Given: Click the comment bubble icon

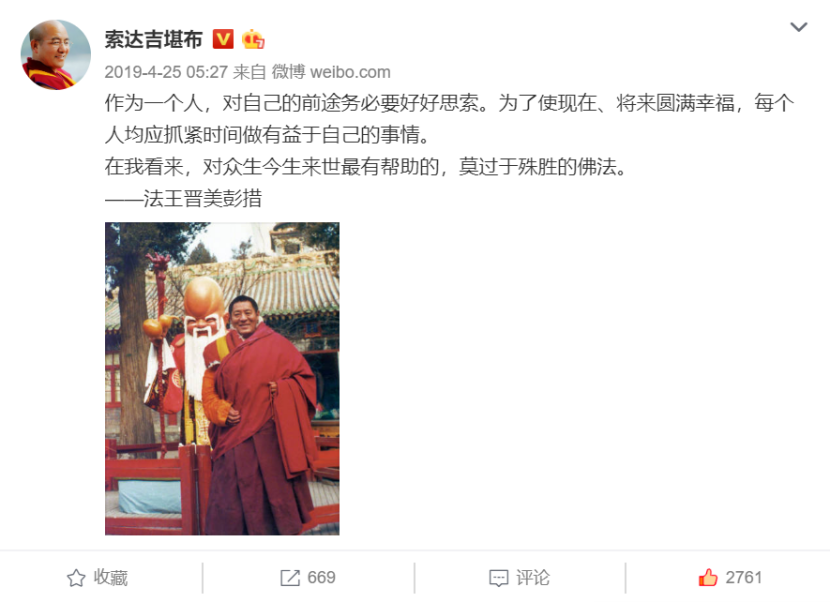Looking at the screenshot, I should point(499,578).
